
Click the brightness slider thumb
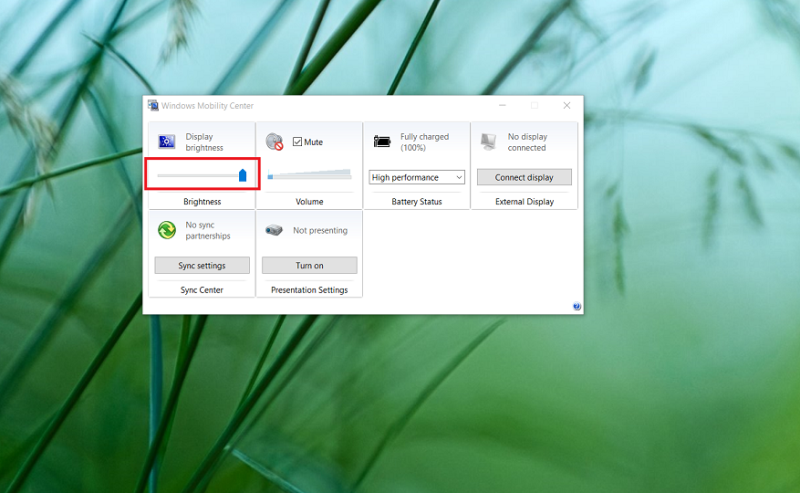pyautogui.click(x=243, y=176)
